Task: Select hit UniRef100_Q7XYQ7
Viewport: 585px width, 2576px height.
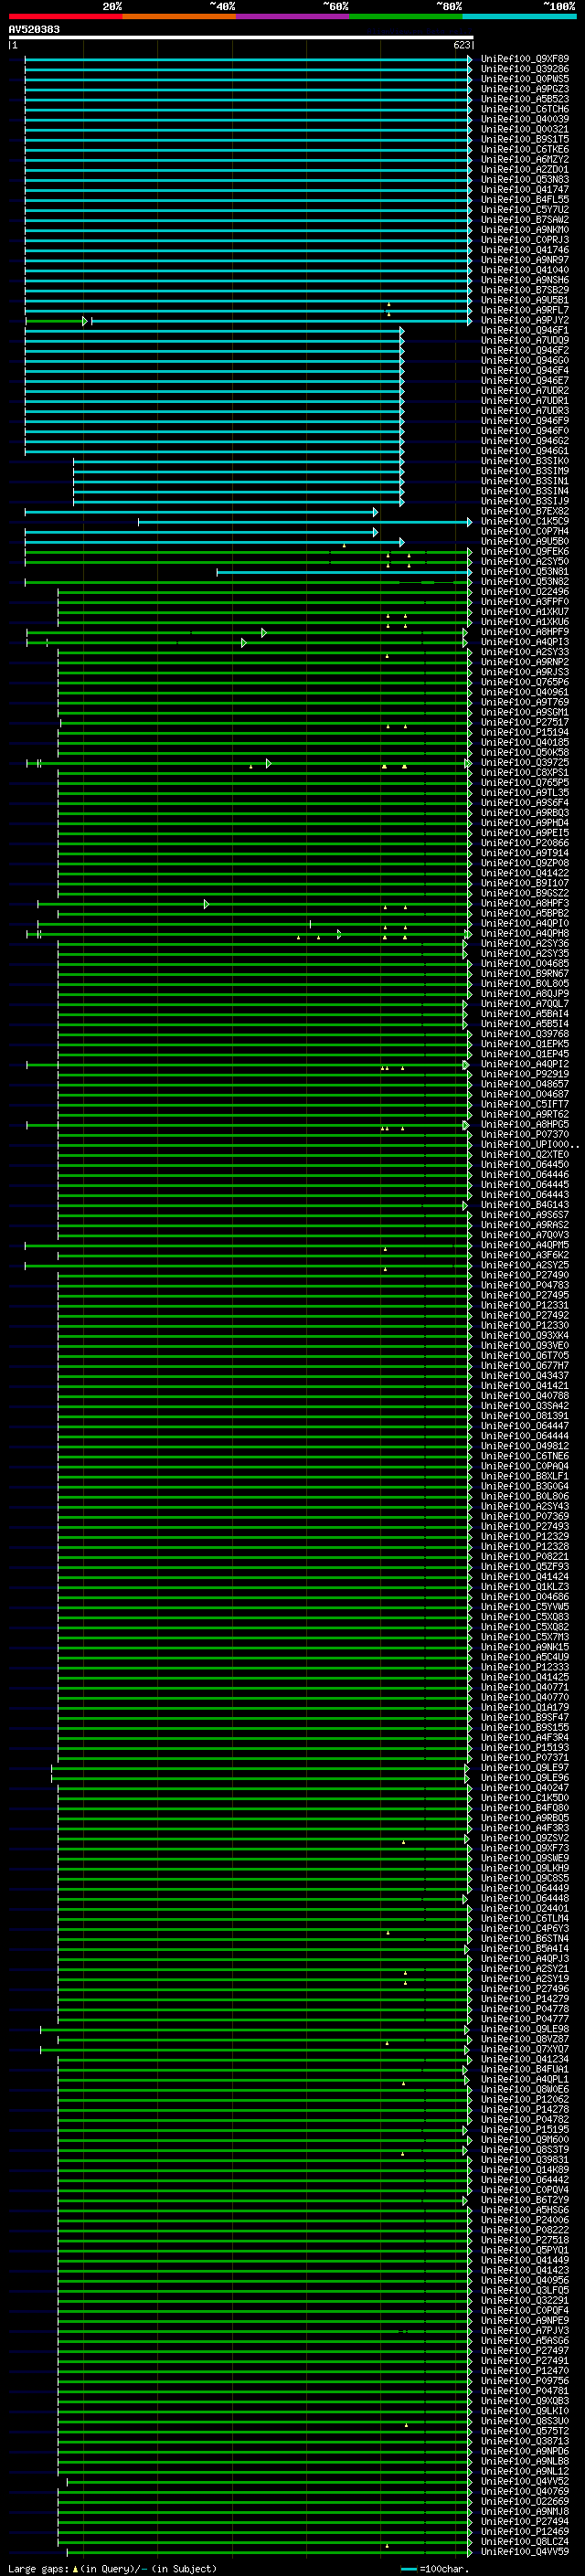Action: pyautogui.click(x=525, y=2049)
